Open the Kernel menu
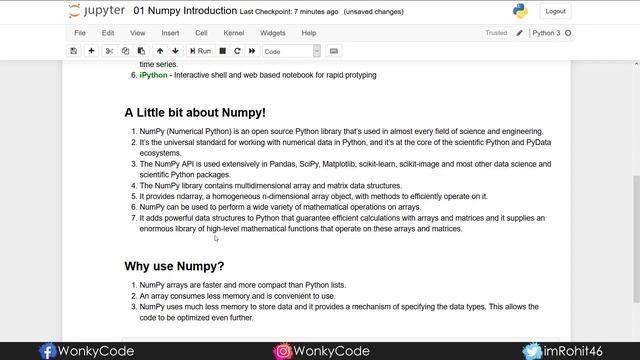 tap(233, 33)
